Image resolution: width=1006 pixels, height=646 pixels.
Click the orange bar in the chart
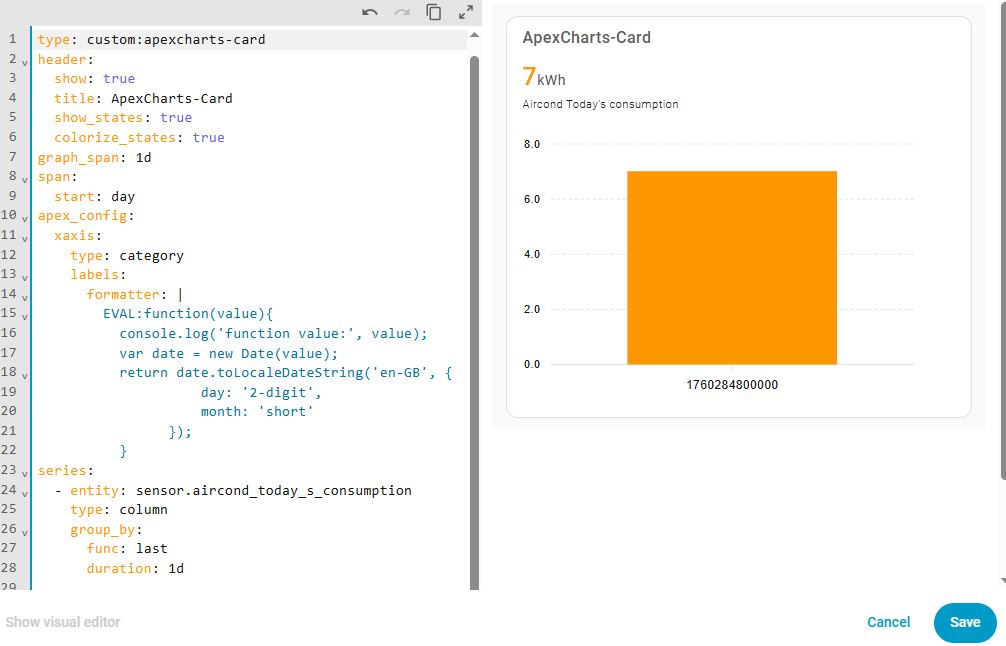point(732,268)
